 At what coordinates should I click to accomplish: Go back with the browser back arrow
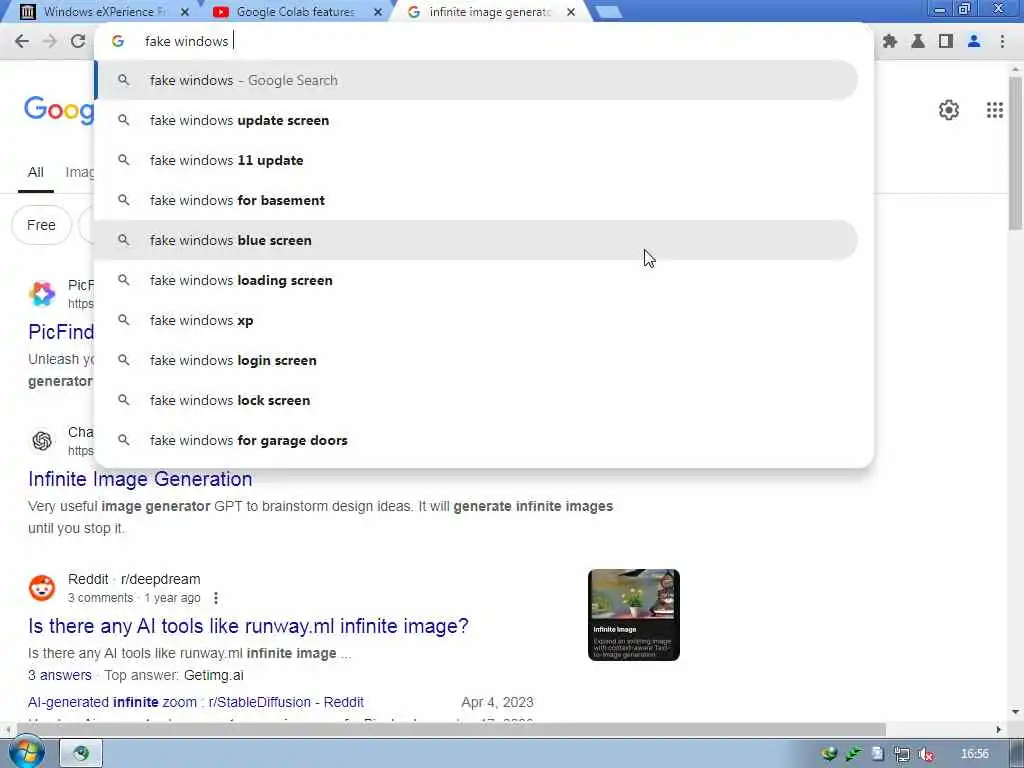tap(22, 41)
